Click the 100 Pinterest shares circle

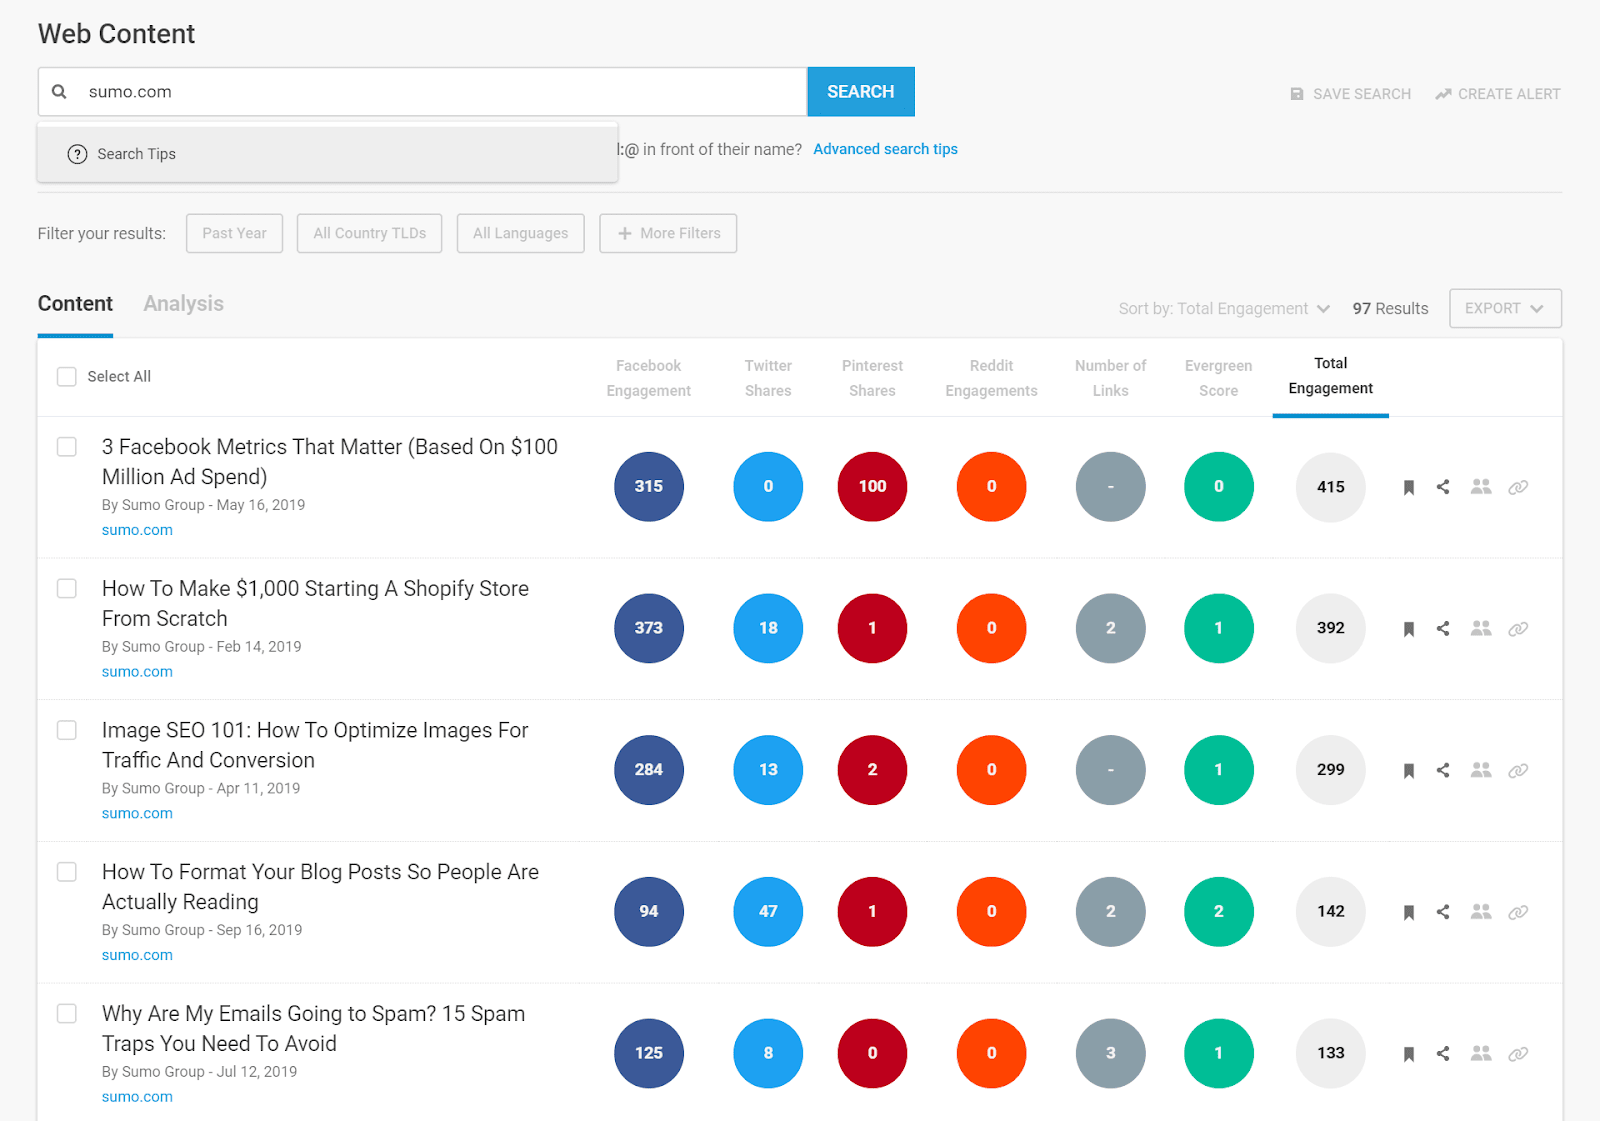coord(872,487)
